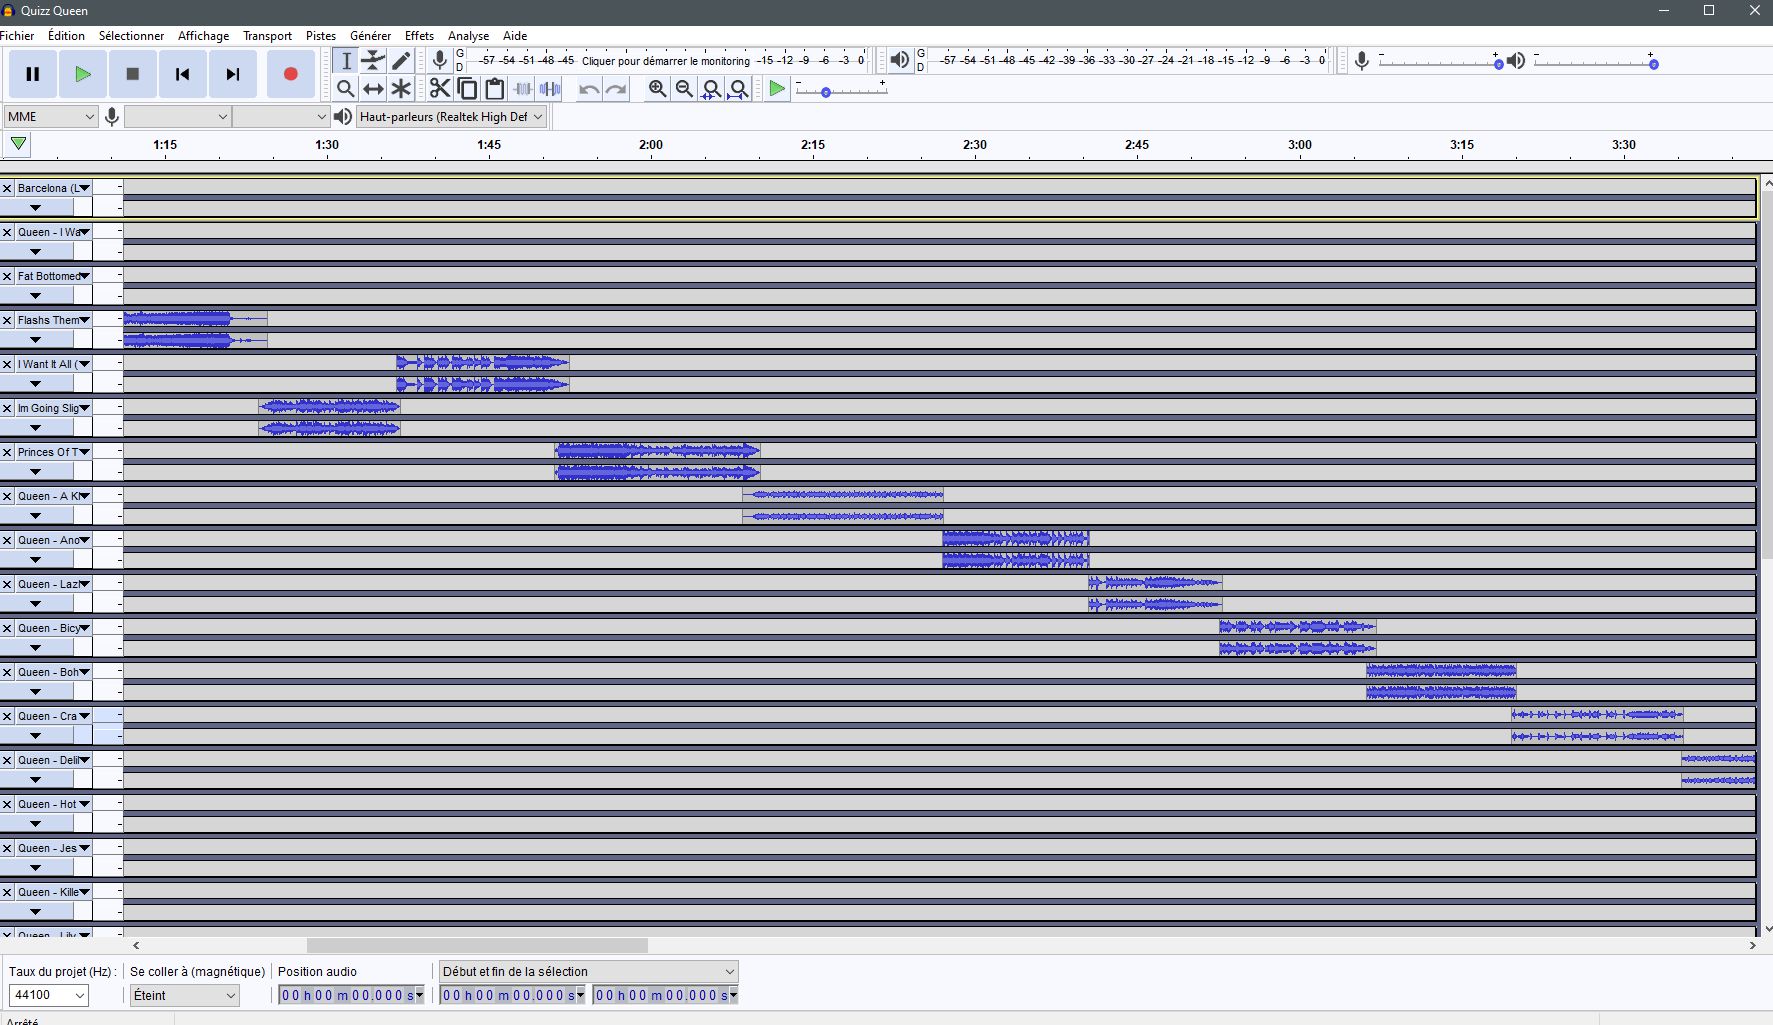Select the Time Shift tool
This screenshot has width=1773, height=1025.
pyautogui.click(x=373, y=89)
